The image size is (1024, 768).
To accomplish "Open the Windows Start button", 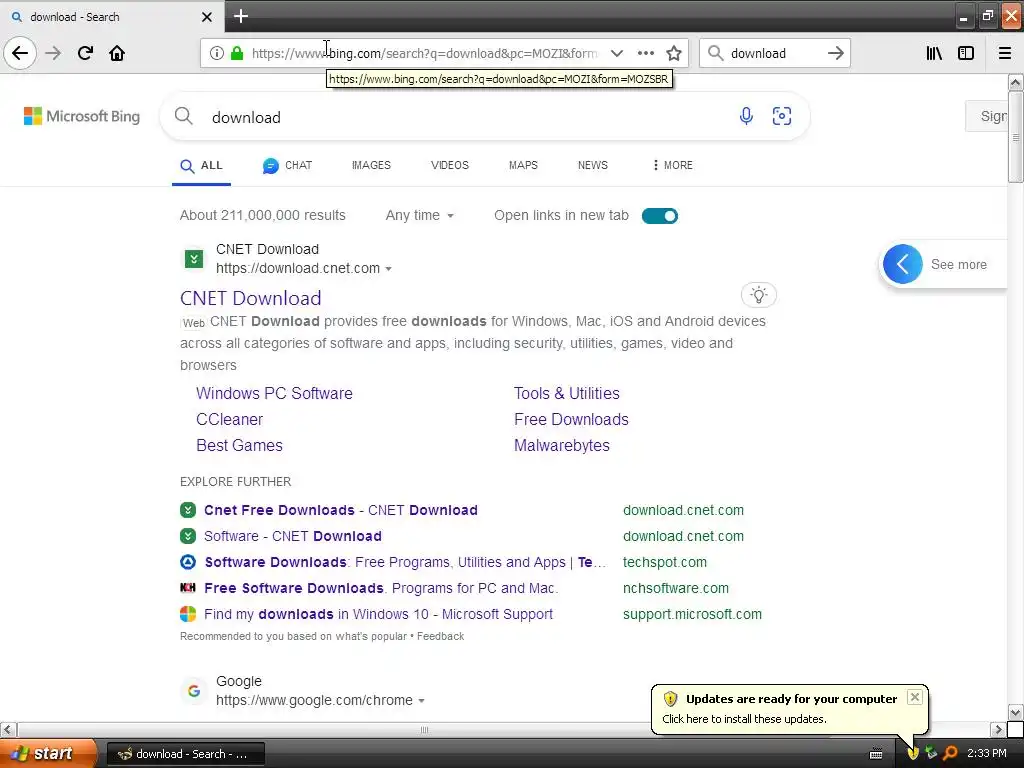I will (48, 753).
